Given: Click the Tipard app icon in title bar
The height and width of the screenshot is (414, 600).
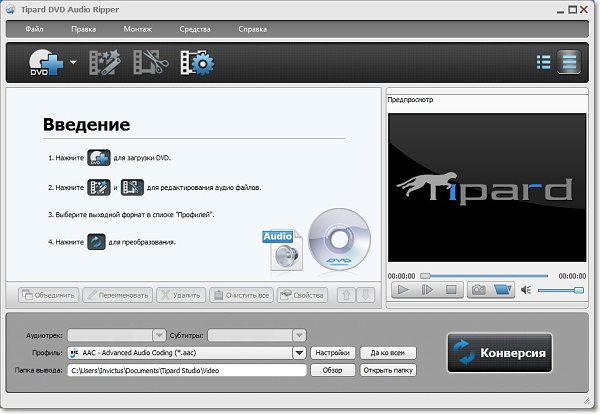Looking at the screenshot, I should click(x=11, y=9).
